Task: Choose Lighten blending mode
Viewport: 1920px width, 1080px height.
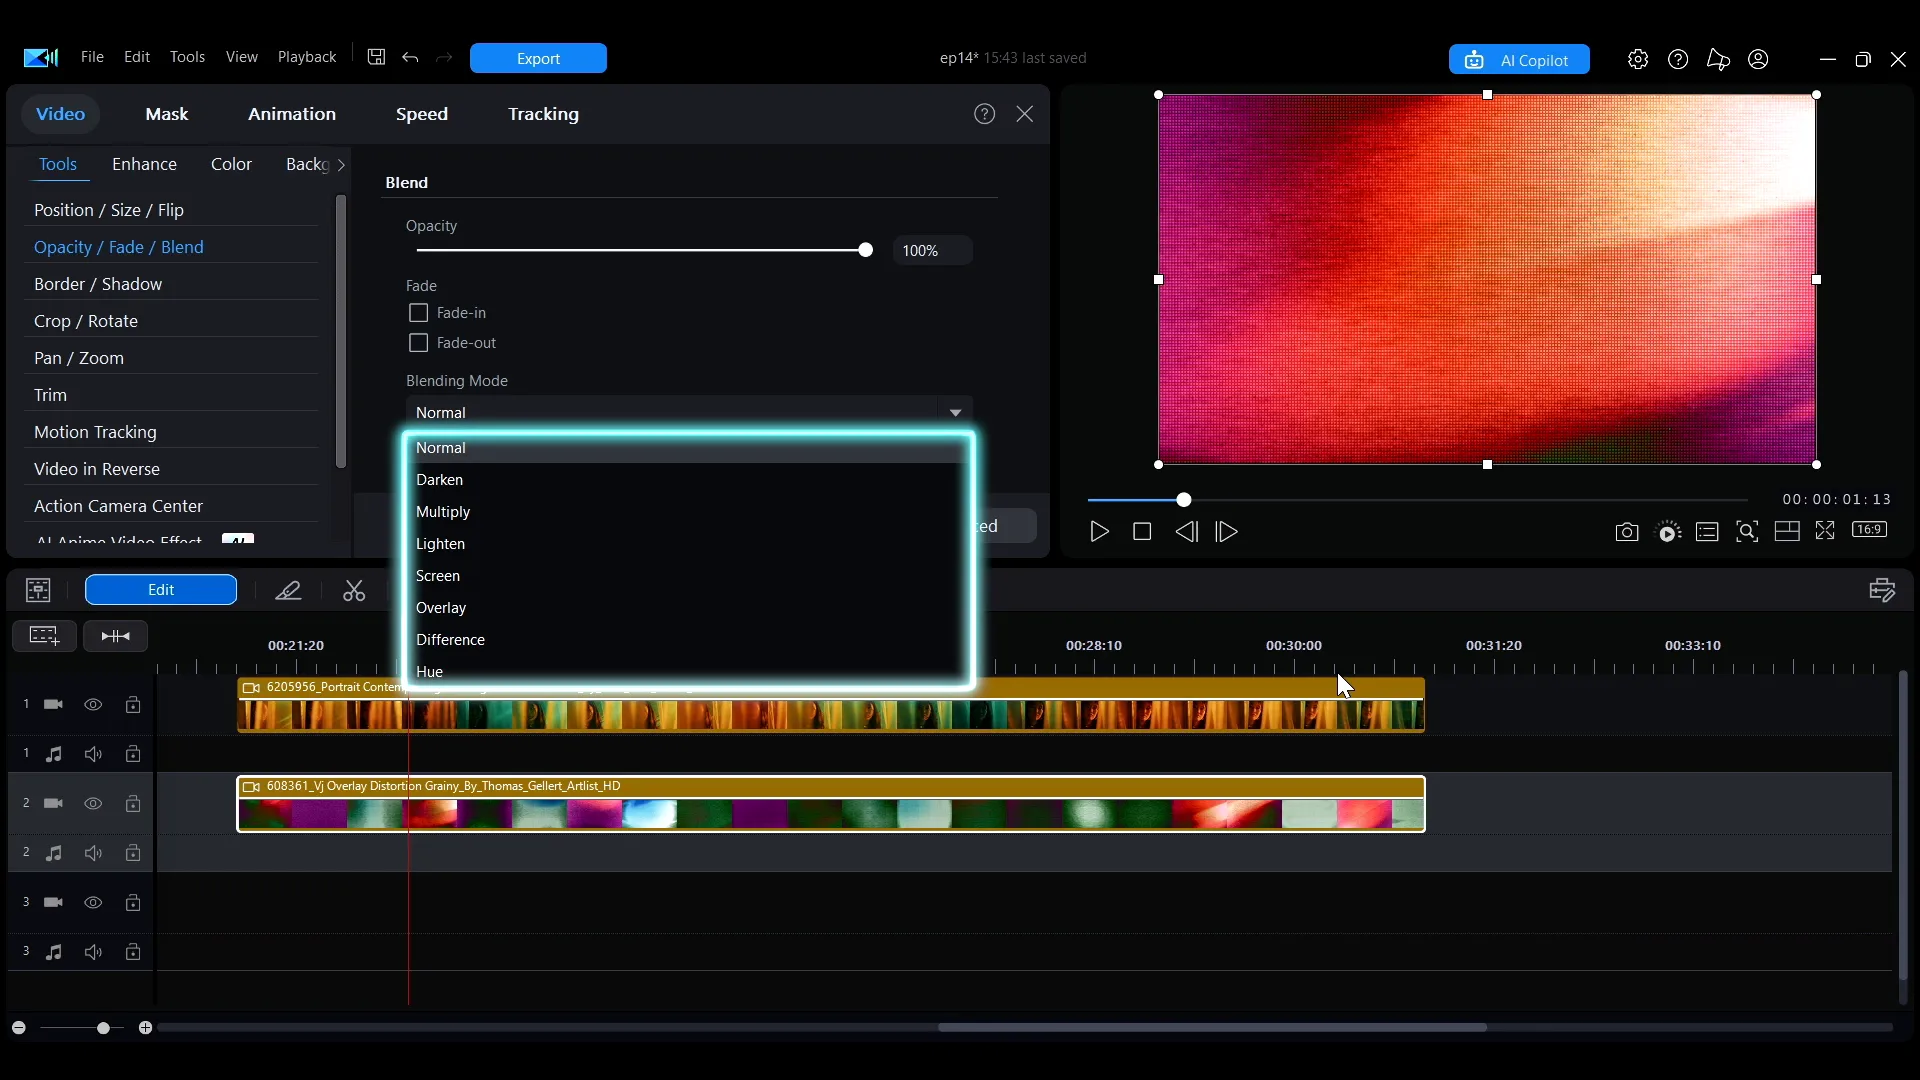Action: coord(688,544)
